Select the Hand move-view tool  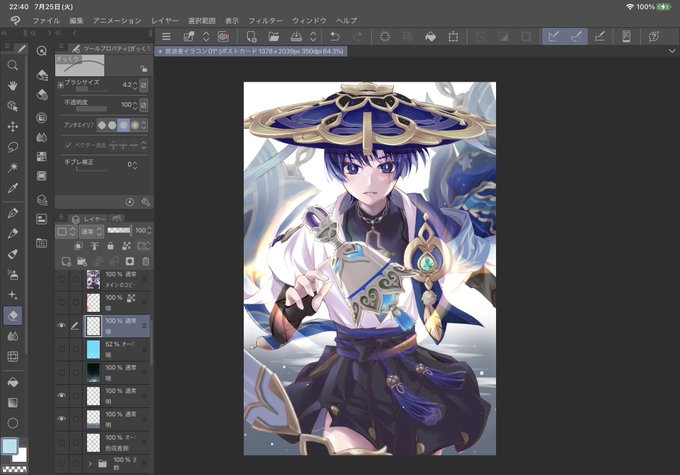[13, 86]
